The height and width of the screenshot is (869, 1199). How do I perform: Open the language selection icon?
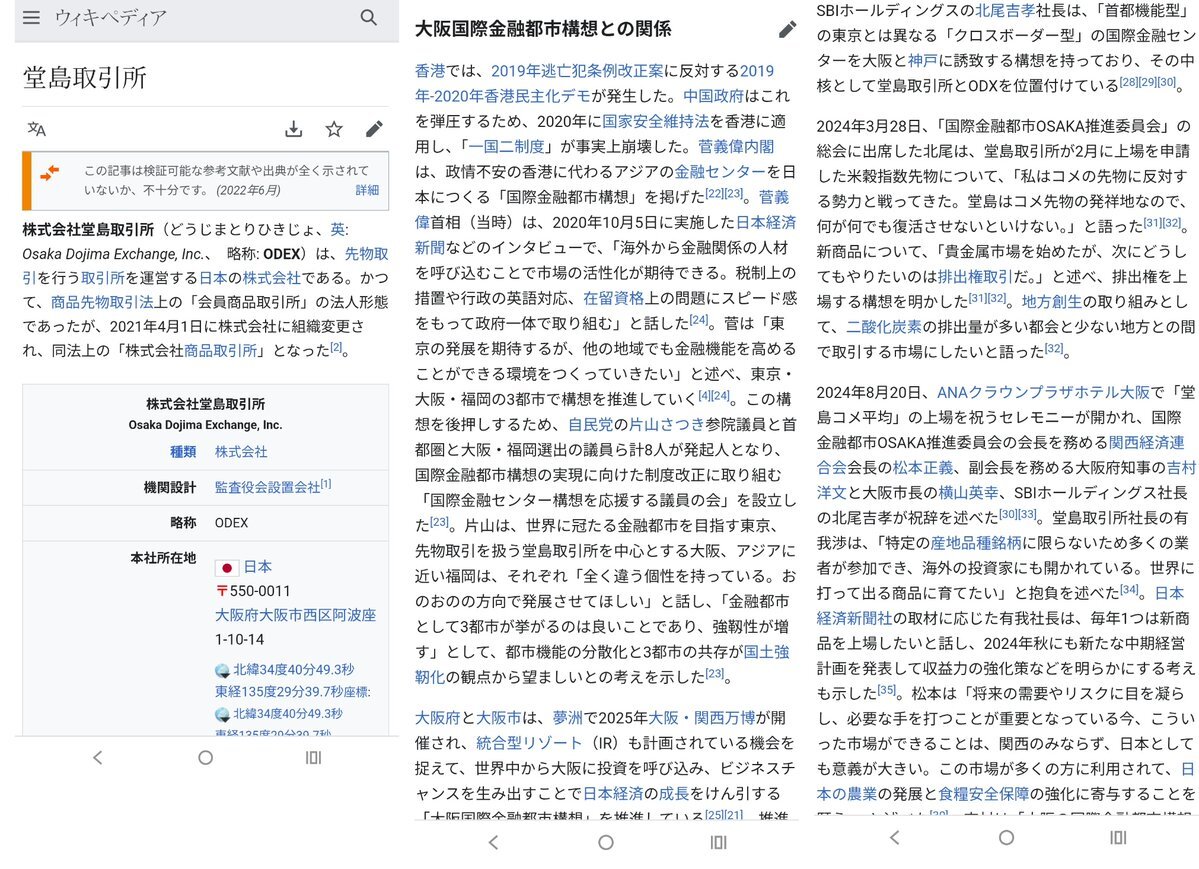coord(37,129)
